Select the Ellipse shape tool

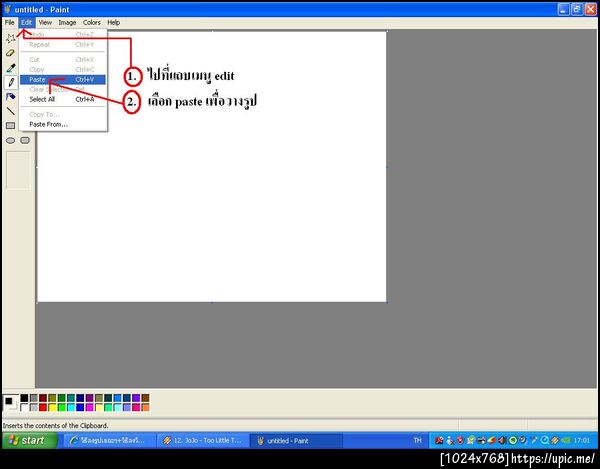click(x=10, y=140)
